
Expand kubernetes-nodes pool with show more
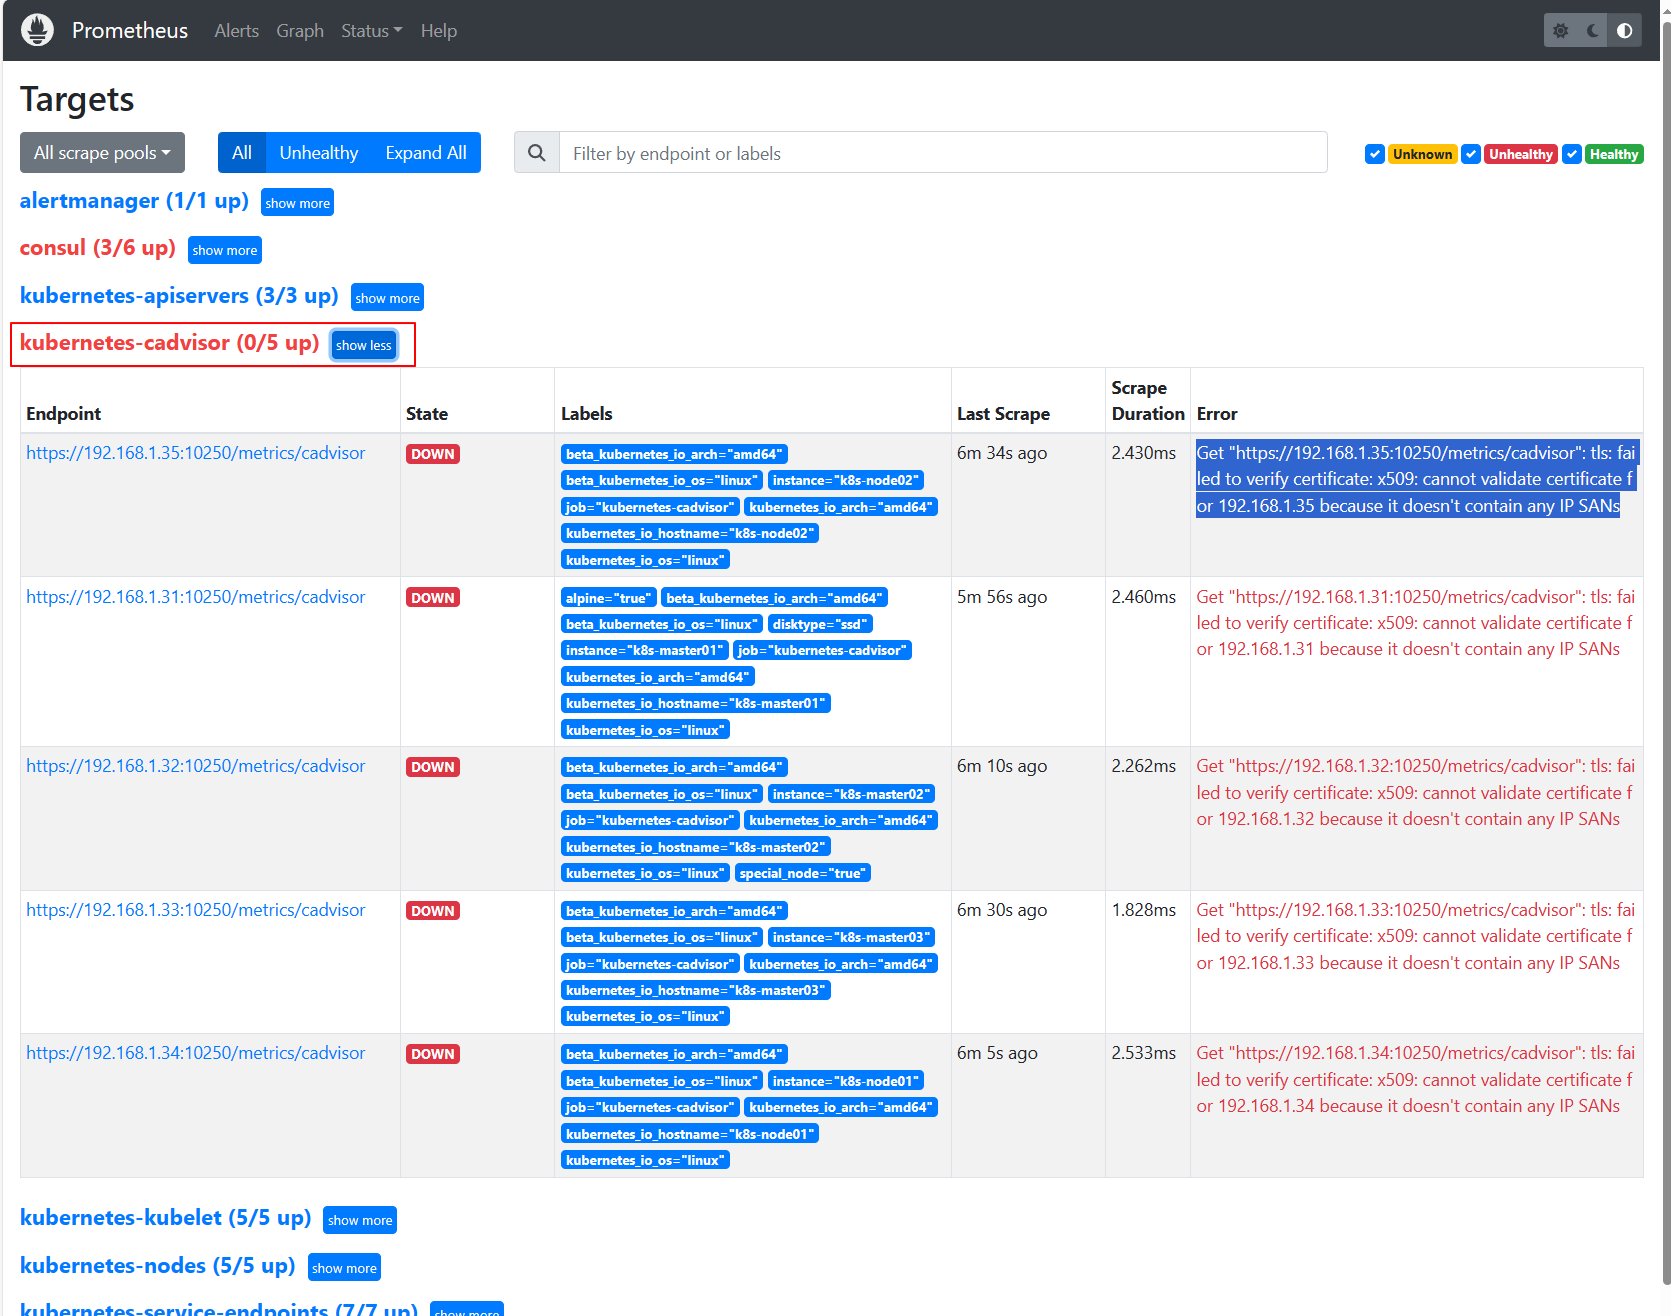click(x=344, y=1268)
